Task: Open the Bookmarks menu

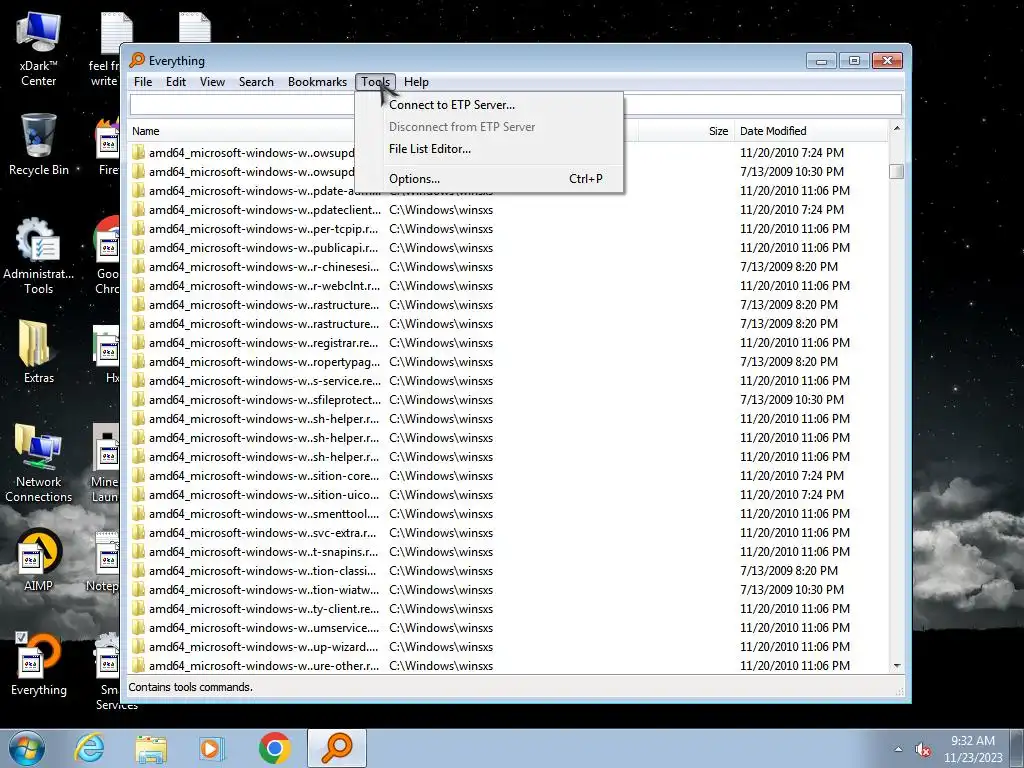Action: coord(317,82)
